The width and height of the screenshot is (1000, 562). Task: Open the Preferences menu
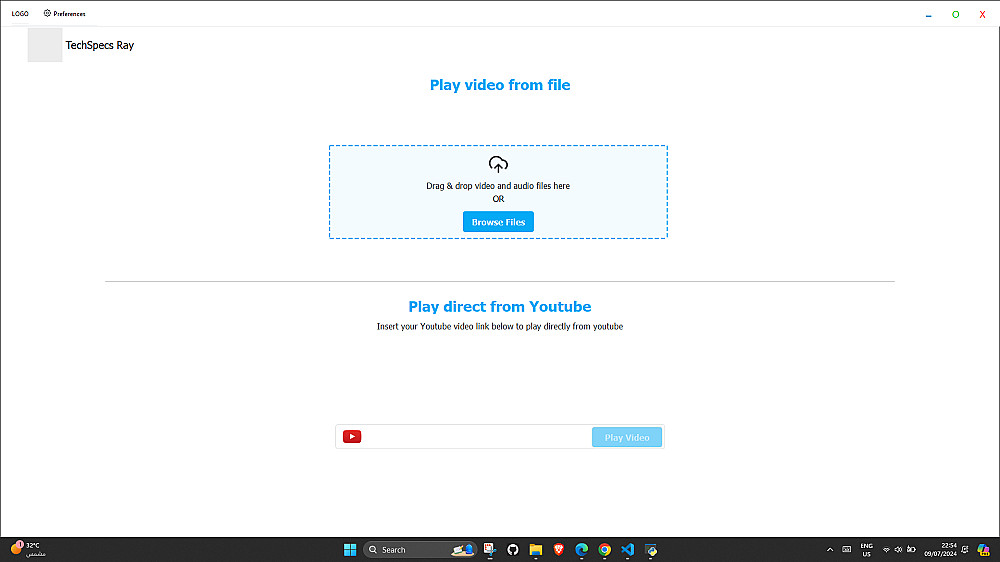pos(64,13)
